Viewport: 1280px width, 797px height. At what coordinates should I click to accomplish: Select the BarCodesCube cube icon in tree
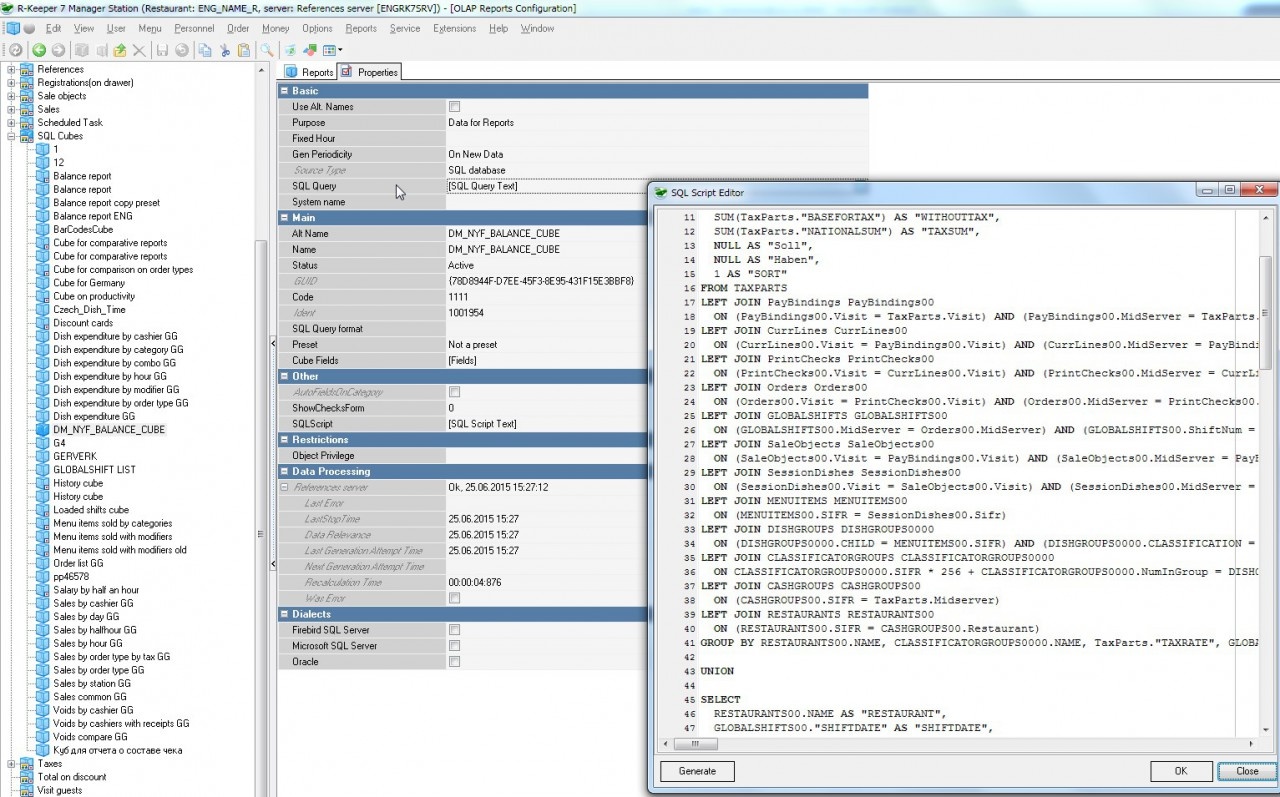click(x=42, y=229)
